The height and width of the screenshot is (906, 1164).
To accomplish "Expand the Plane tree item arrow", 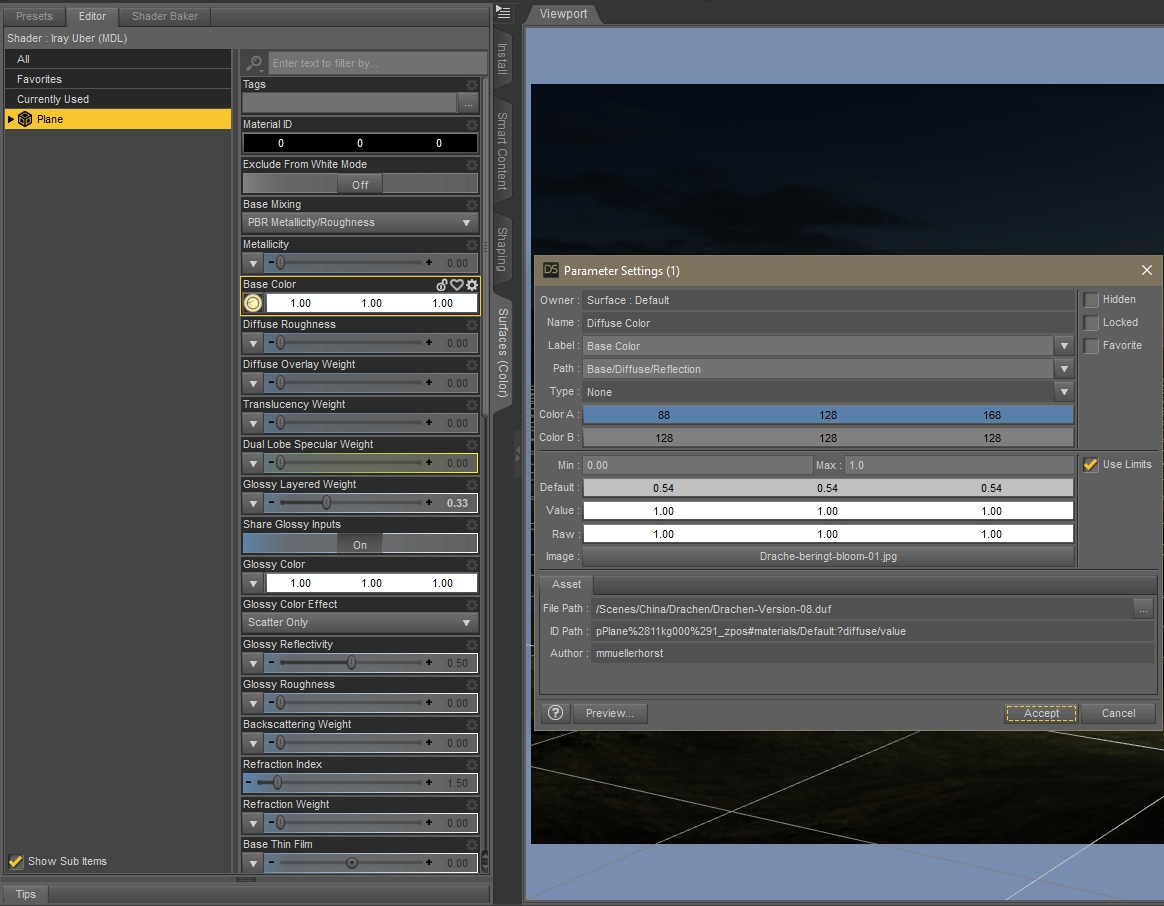I will coord(10,119).
